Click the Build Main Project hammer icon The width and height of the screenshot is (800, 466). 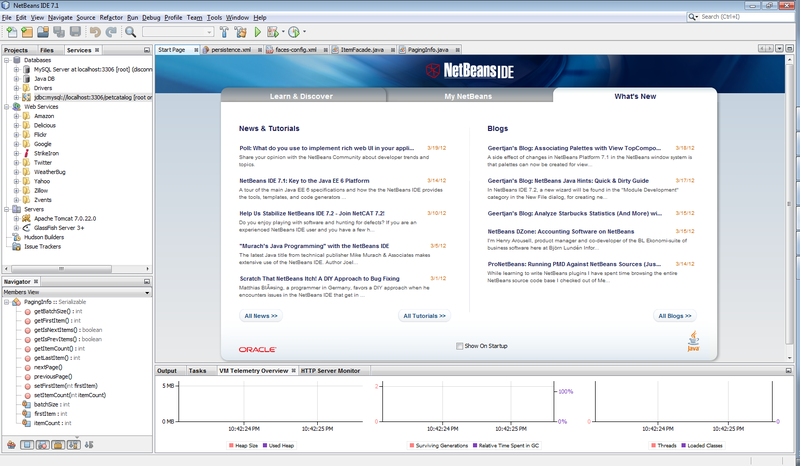coord(224,32)
